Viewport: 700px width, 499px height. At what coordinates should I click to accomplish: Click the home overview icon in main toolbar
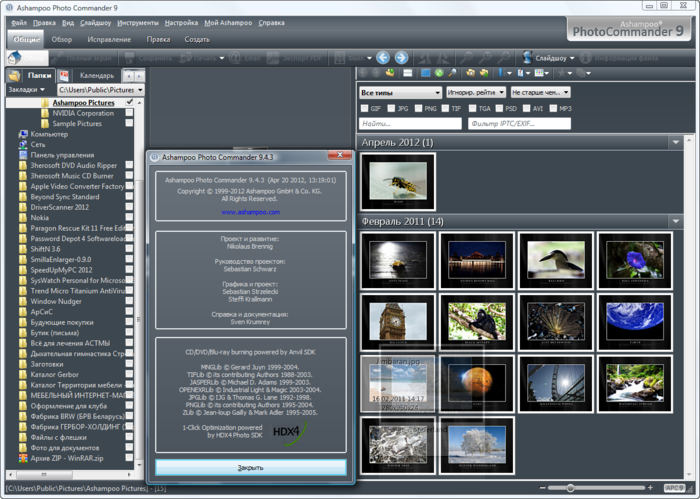[x=14, y=58]
